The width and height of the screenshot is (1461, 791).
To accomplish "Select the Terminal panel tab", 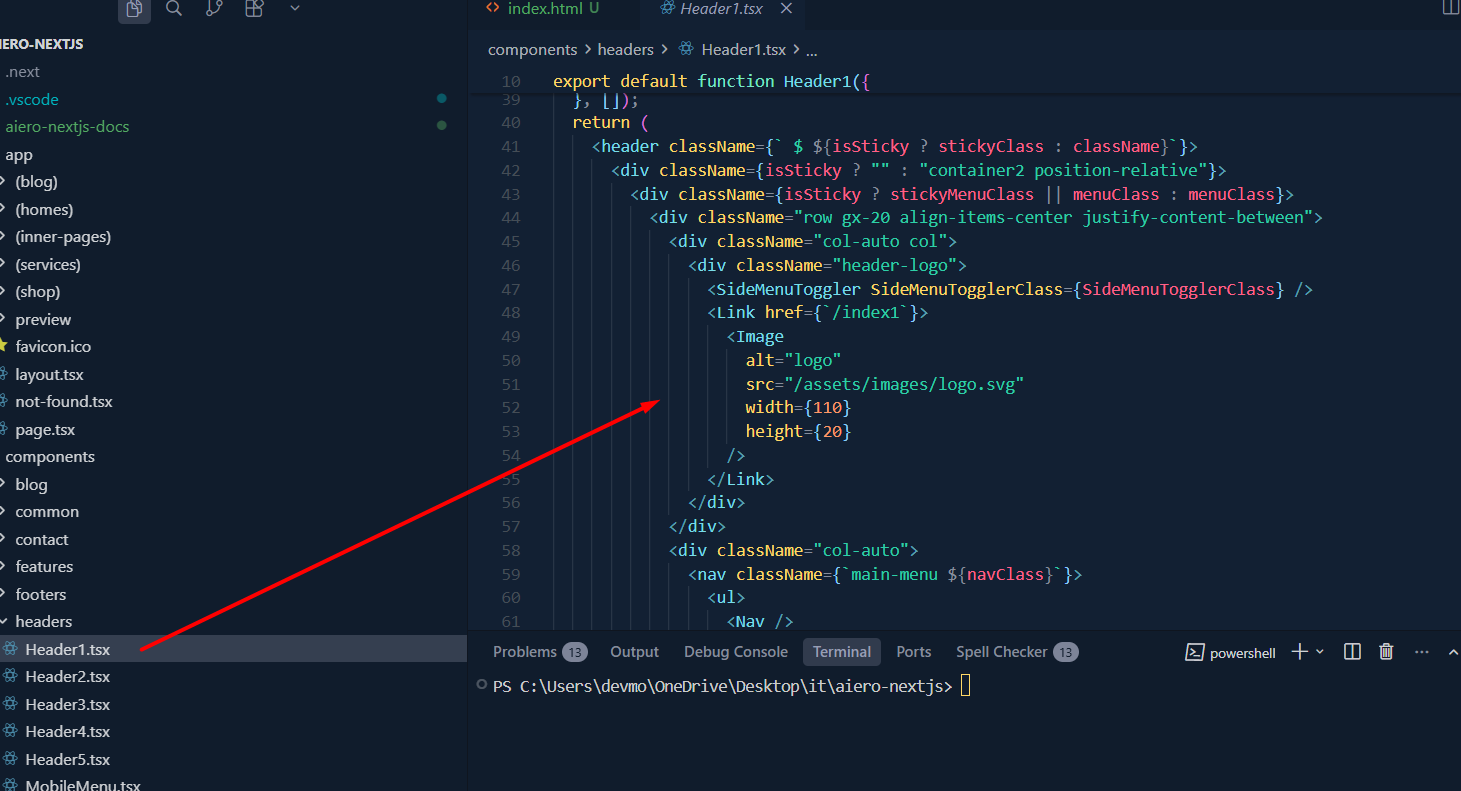I will tap(842, 652).
